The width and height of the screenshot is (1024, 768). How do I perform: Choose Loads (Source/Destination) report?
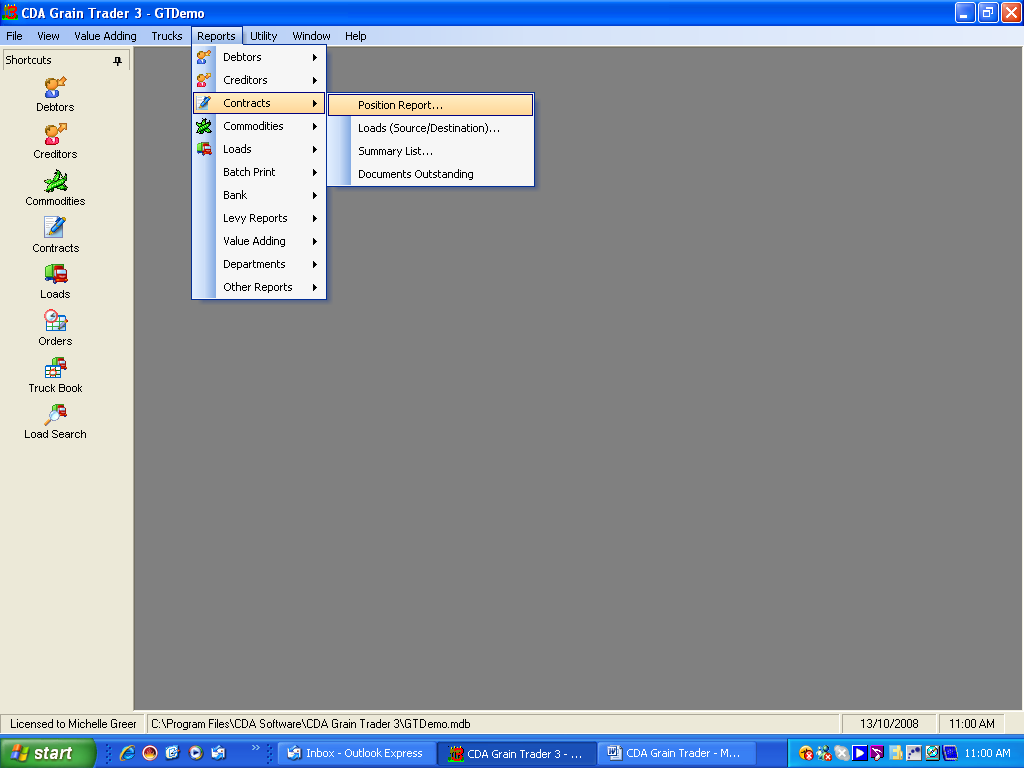[428, 128]
